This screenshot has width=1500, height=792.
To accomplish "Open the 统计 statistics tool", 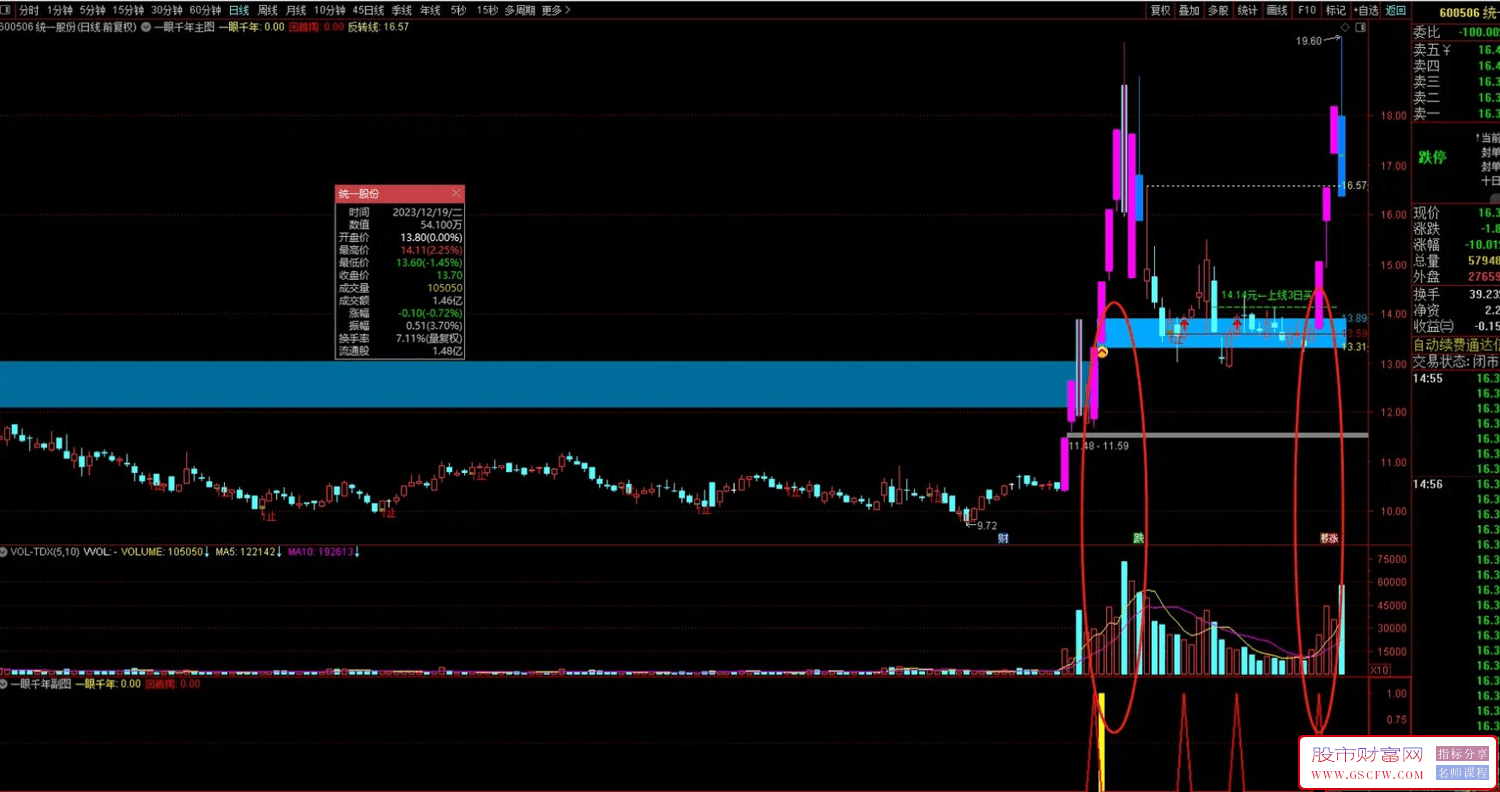I will [1248, 10].
